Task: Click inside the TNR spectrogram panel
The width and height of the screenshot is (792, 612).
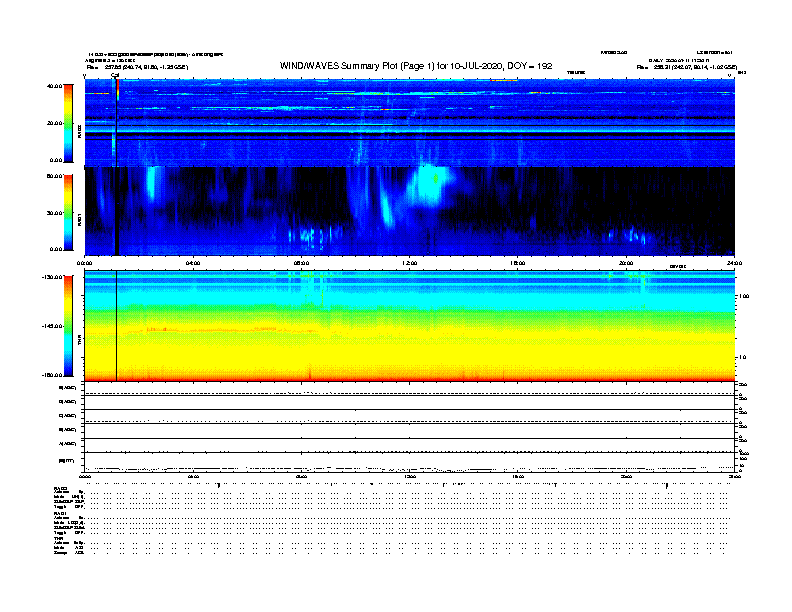Action: click(410, 326)
